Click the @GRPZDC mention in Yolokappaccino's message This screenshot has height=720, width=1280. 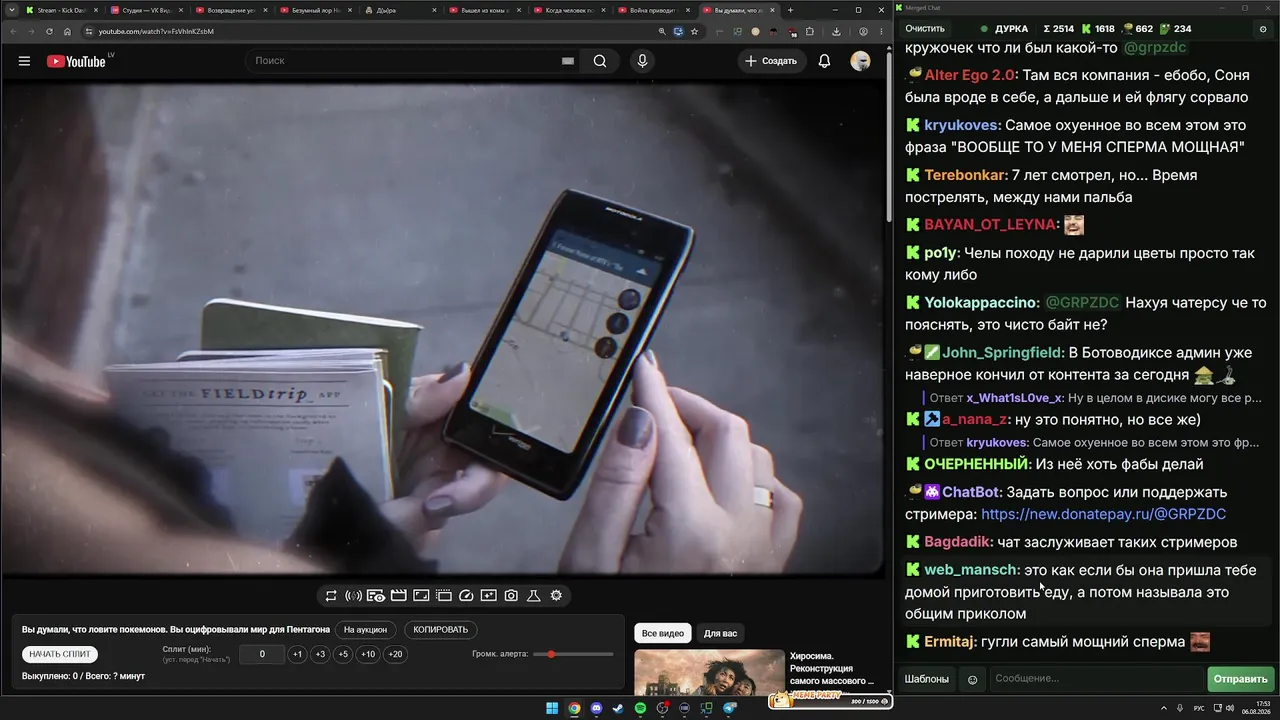(x=1082, y=302)
